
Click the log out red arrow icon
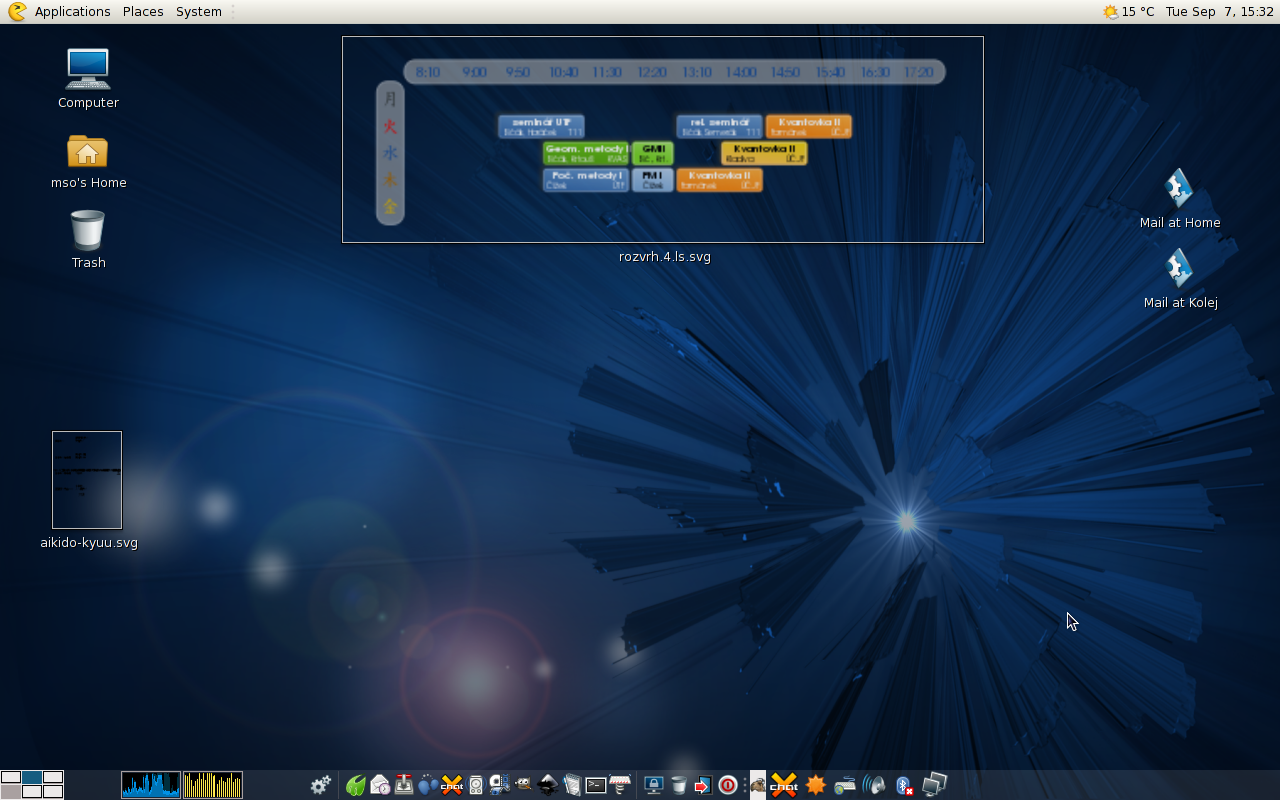pyautogui.click(x=703, y=785)
